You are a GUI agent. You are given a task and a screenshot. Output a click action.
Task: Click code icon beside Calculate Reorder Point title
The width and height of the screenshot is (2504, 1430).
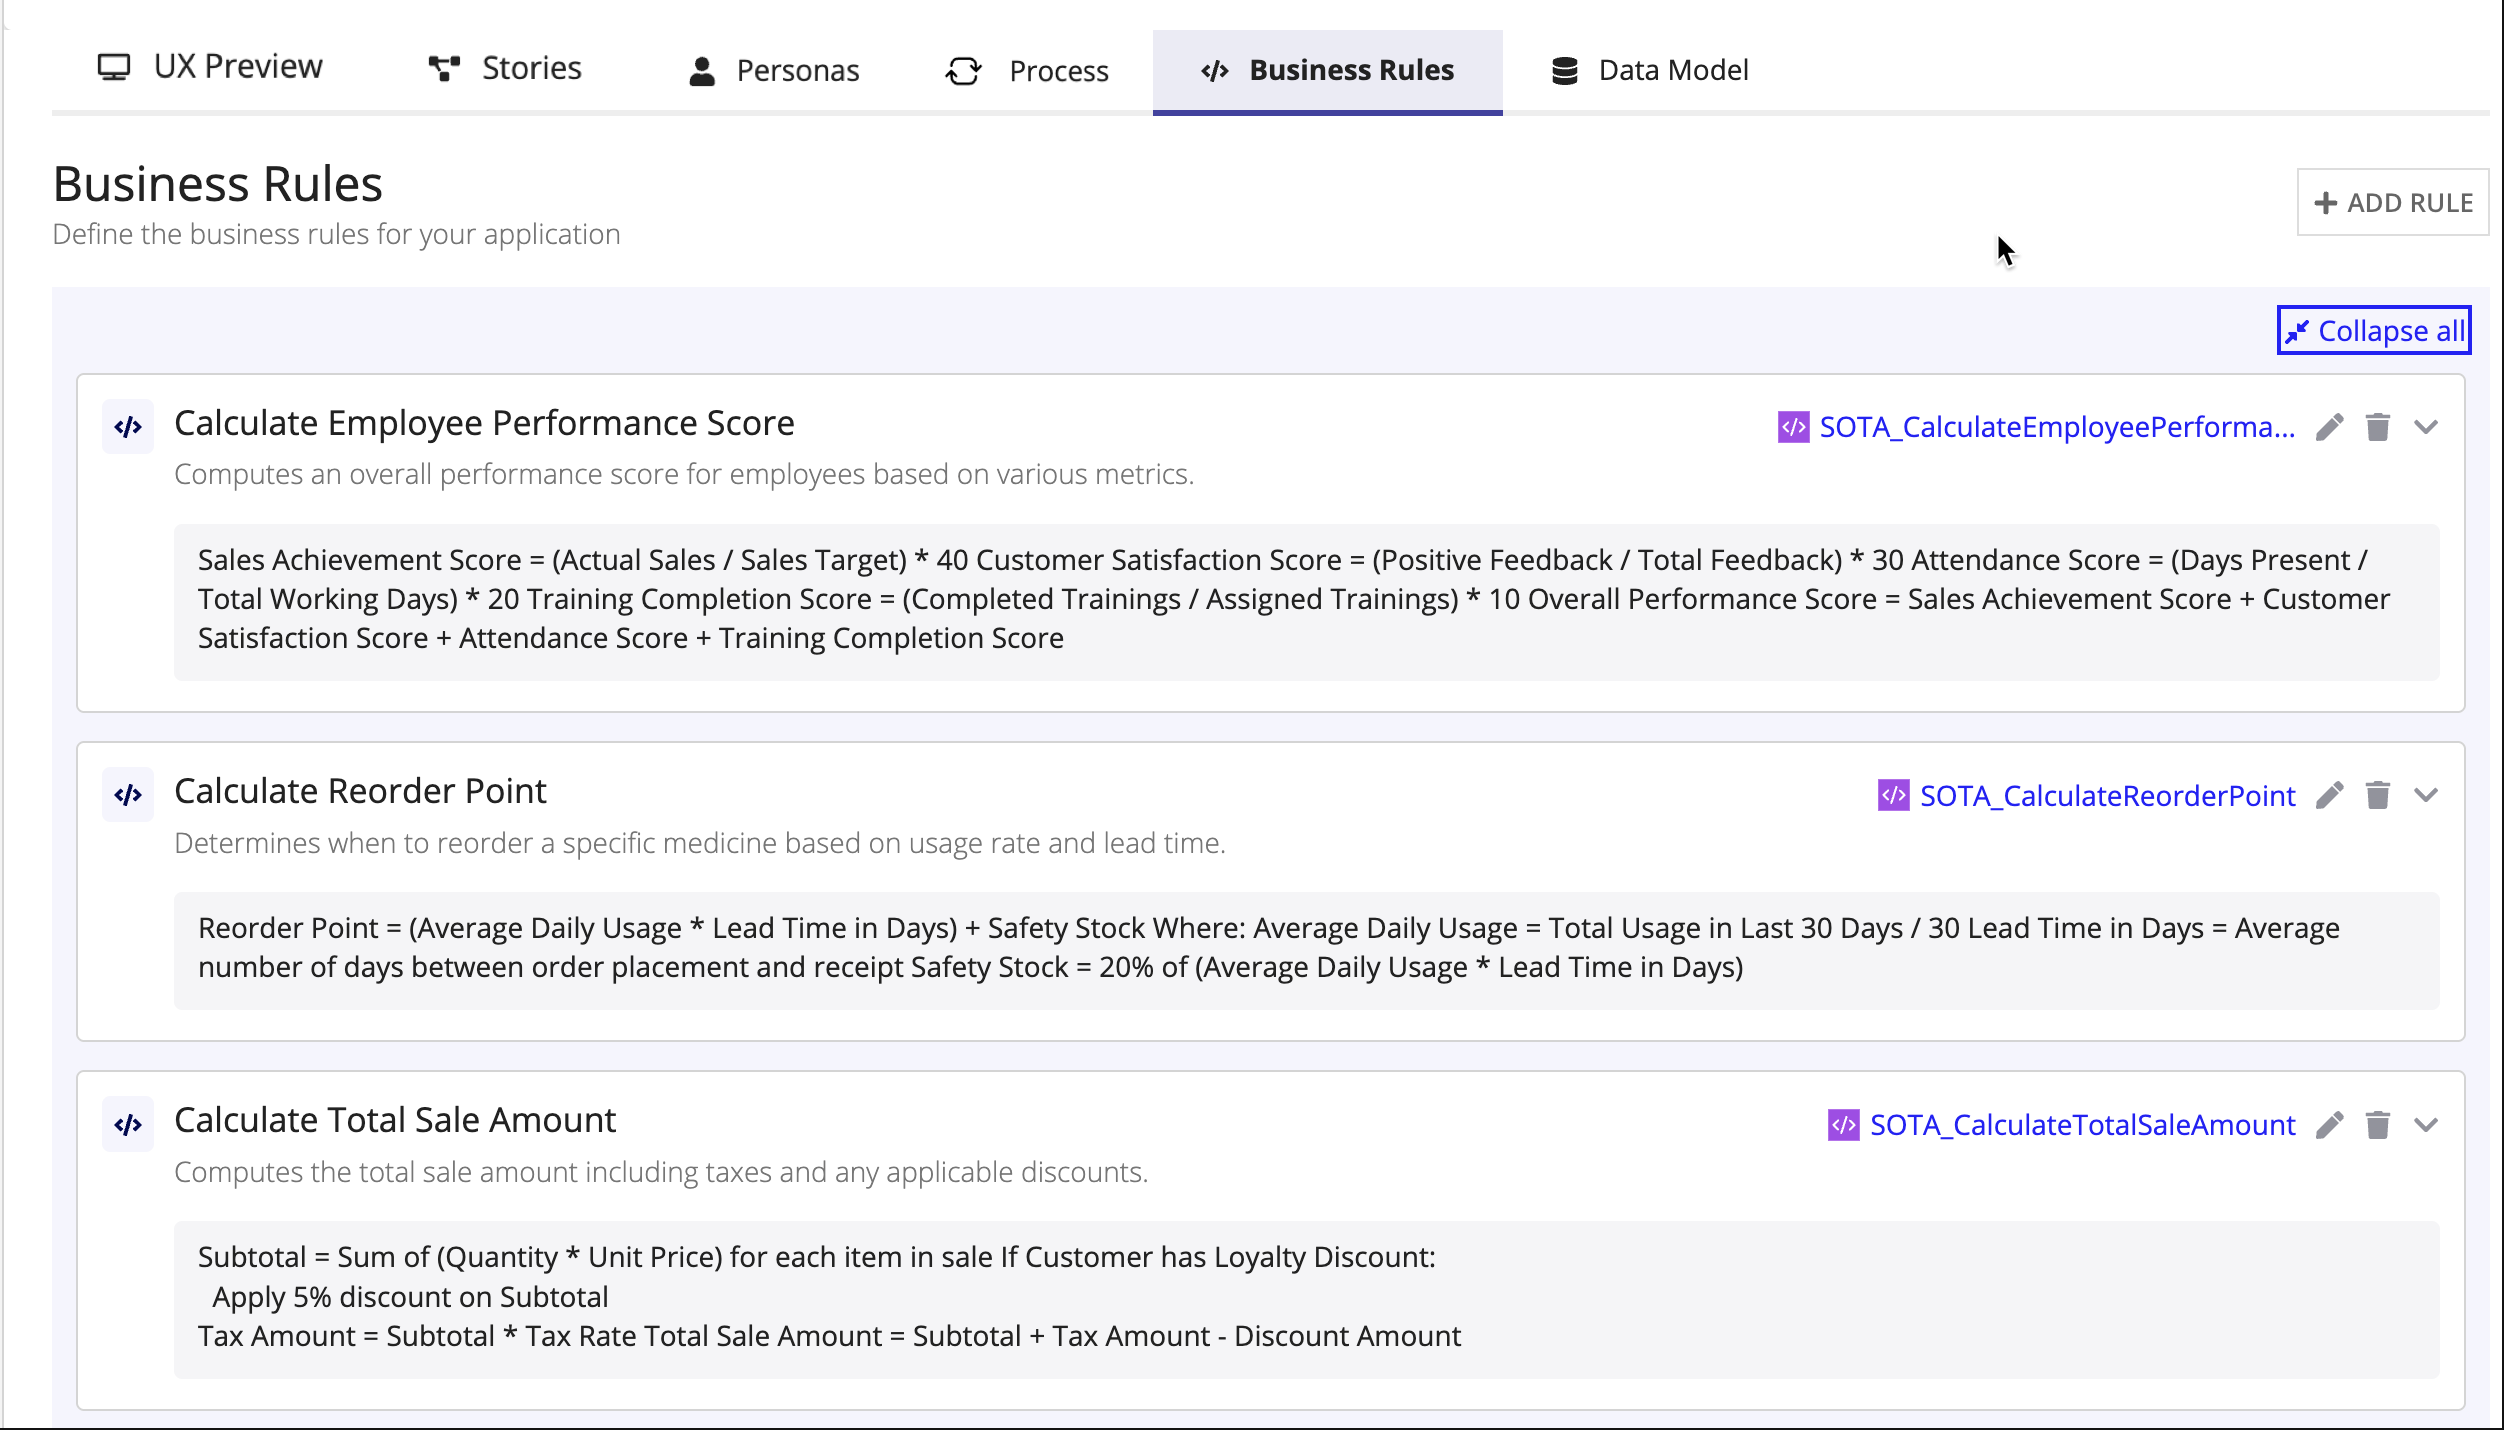[x=128, y=795]
